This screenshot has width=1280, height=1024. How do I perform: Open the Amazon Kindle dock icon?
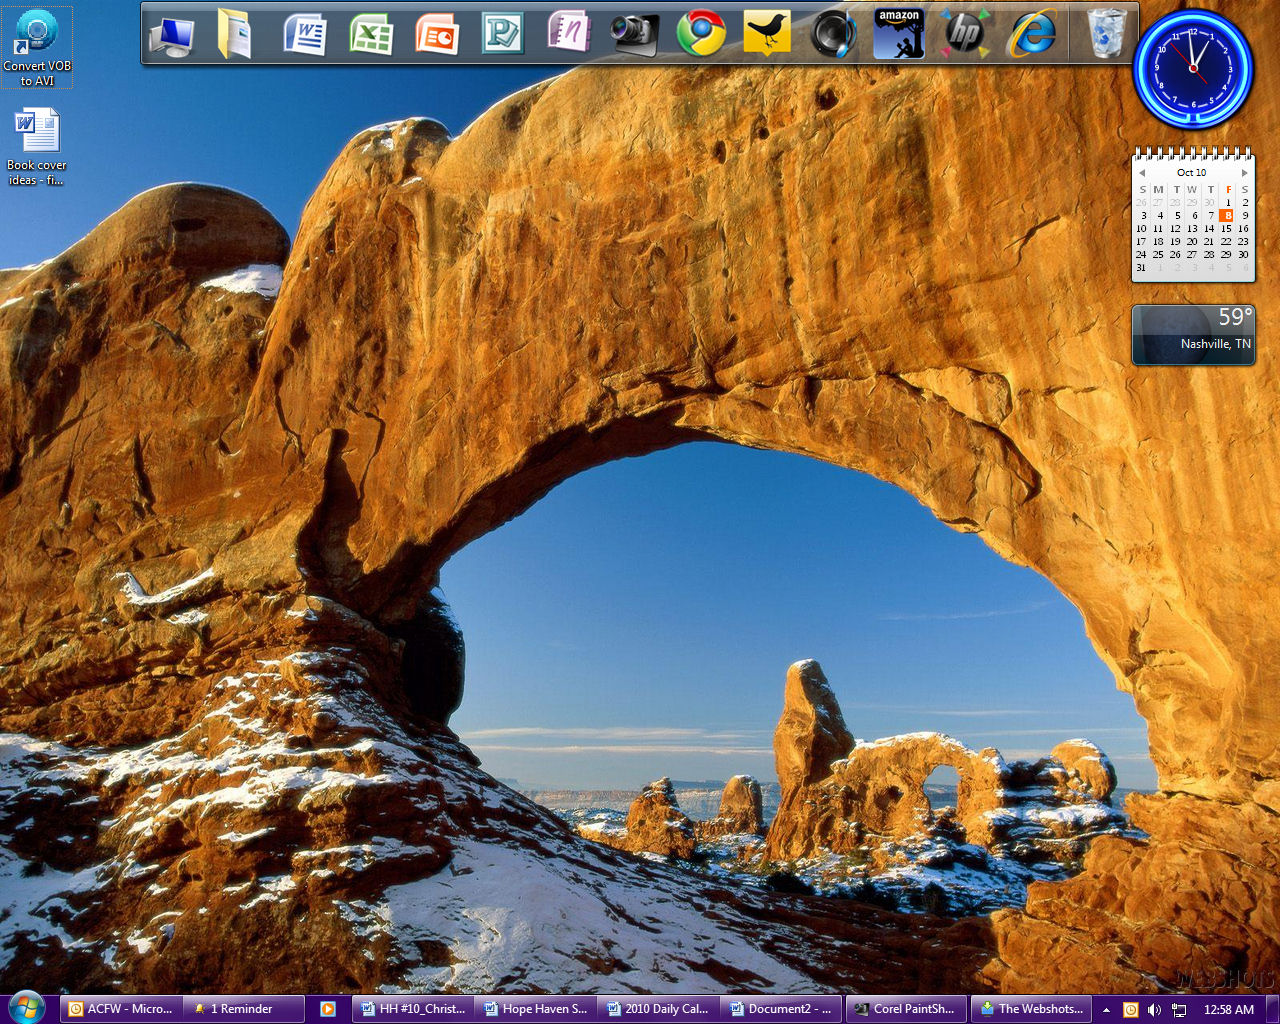(898, 34)
